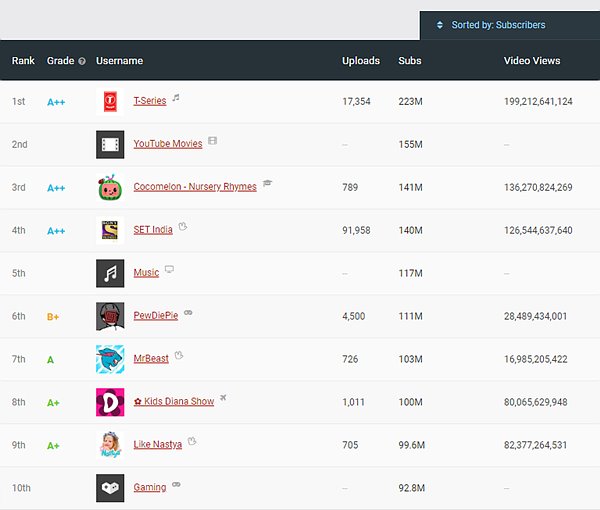Screen dimensions: 600x510
Task: Click the category icon next to SET India
Action: 183,226
